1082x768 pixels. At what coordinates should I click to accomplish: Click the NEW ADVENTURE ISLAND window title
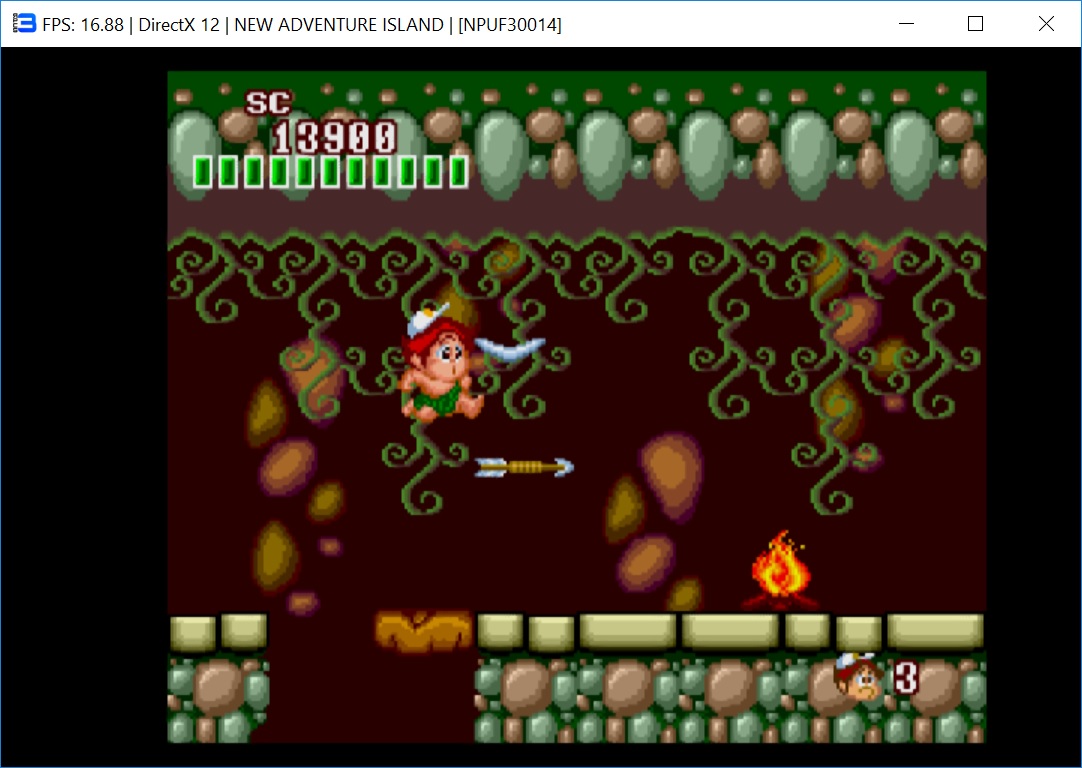[339, 25]
